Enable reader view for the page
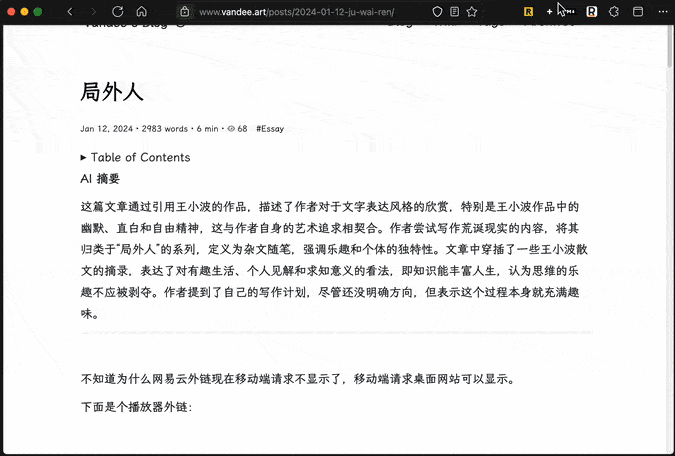675x456 pixels. (454, 12)
